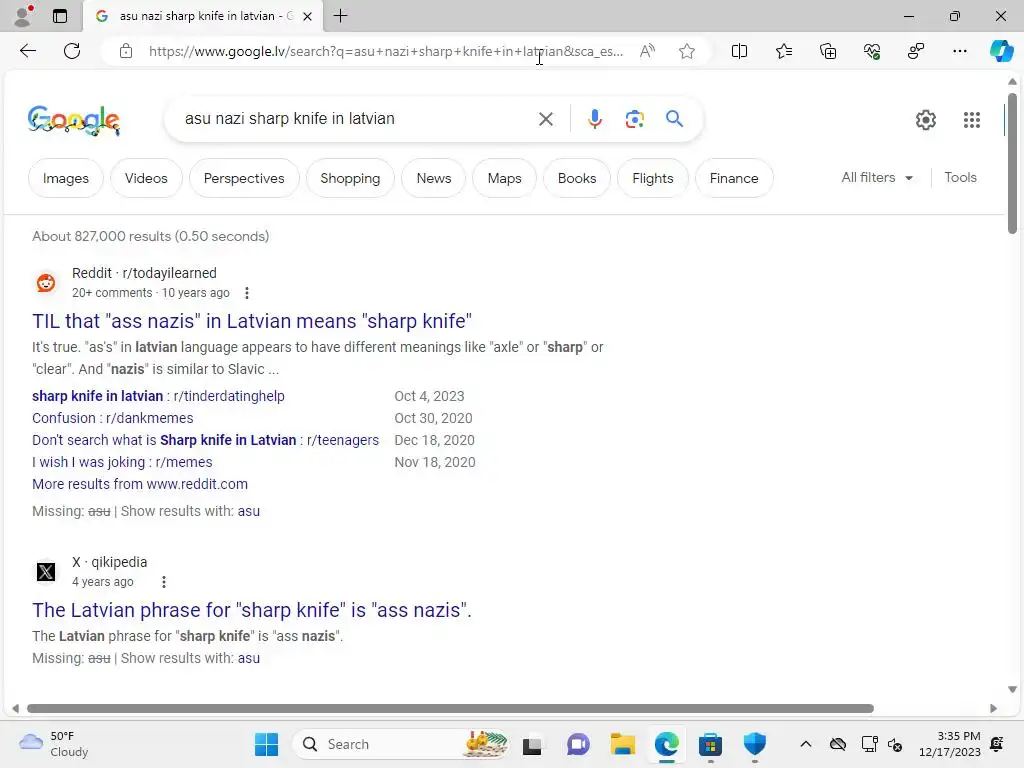The width and height of the screenshot is (1024, 768).
Task: Open Browser essentials heart icon
Action: click(x=872, y=51)
